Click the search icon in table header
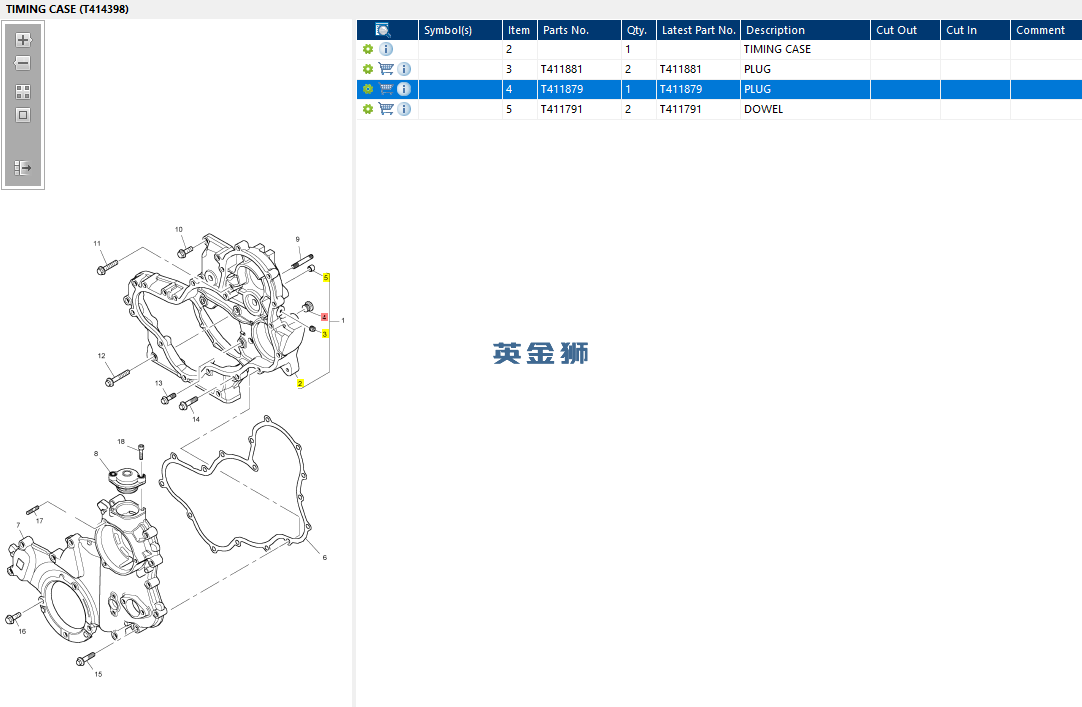1082x707 pixels. click(x=382, y=30)
